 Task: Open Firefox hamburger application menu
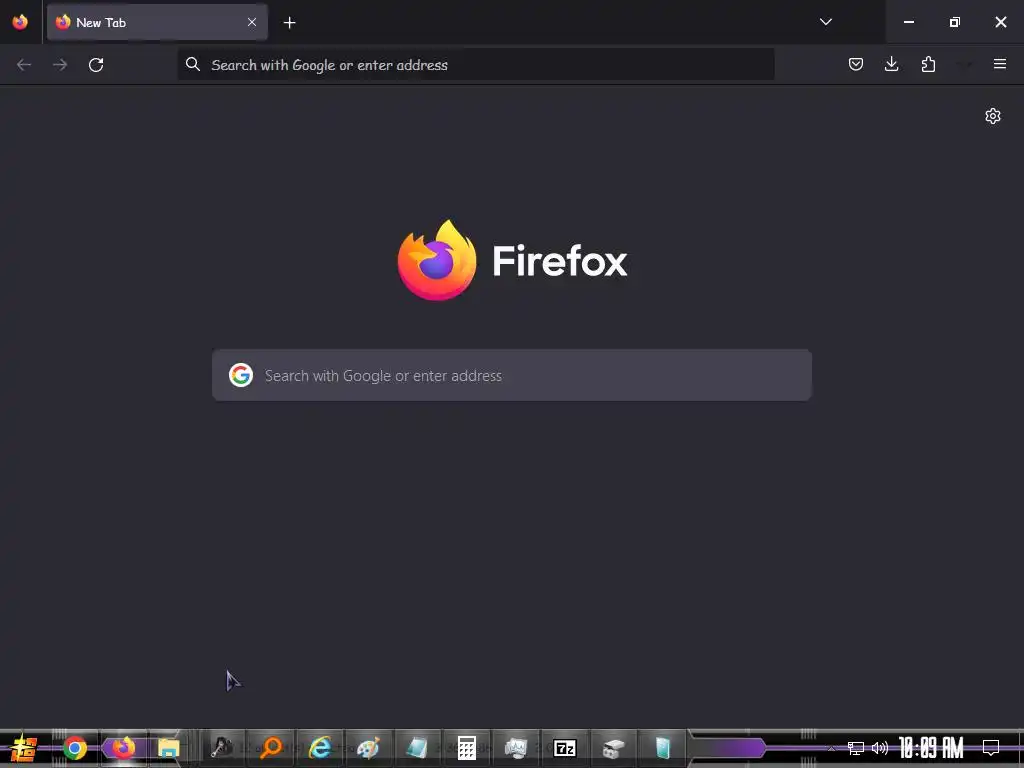tap(999, 64)
